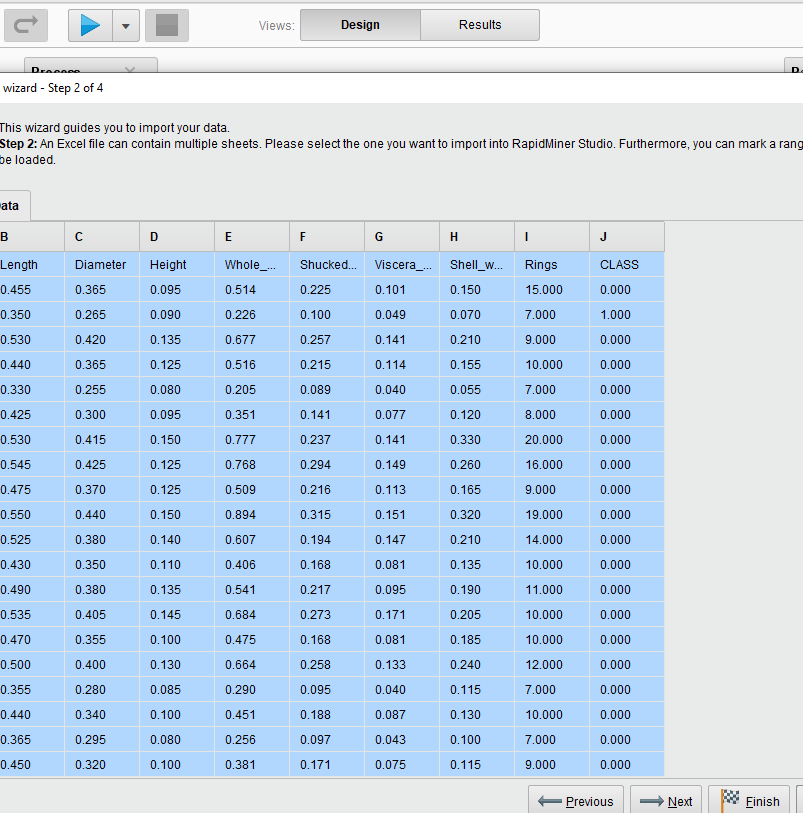Select the Rings cell 16.000
The width and height of the screenshot is (803, 813).
pyautogui.click(x=552, y=465)
